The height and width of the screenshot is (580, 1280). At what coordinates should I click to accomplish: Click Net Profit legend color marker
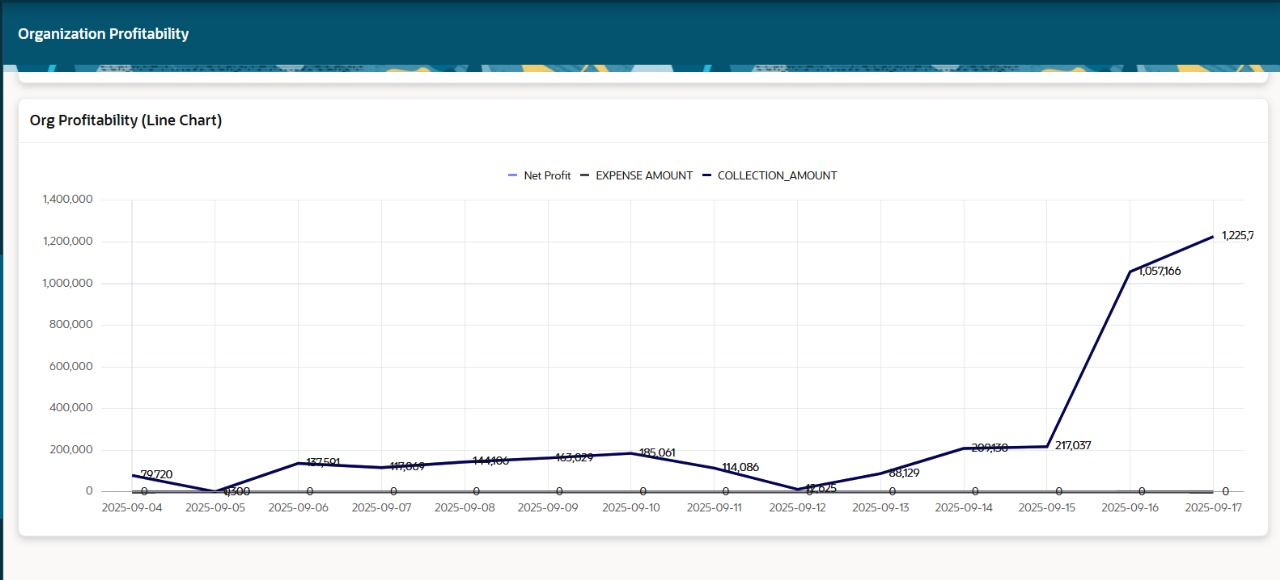[x=513, y=175]
